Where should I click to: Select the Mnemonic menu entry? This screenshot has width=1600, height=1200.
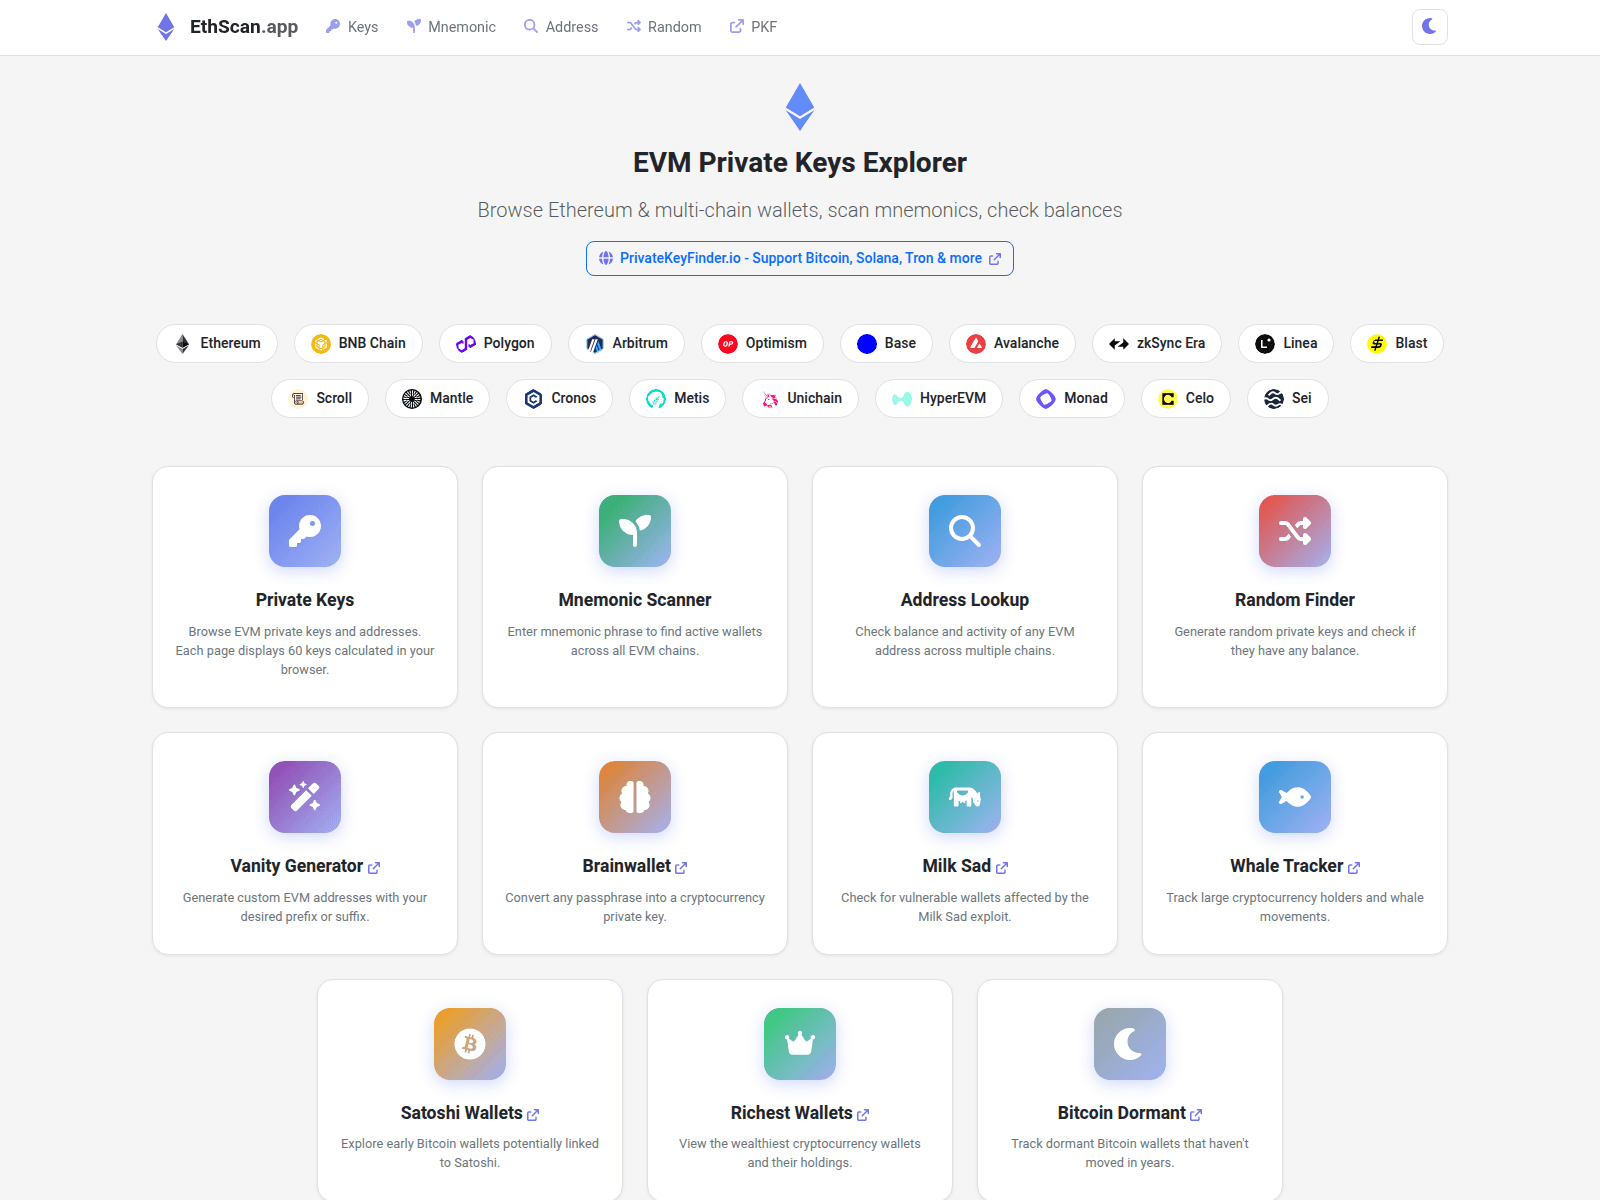point(451,27)
